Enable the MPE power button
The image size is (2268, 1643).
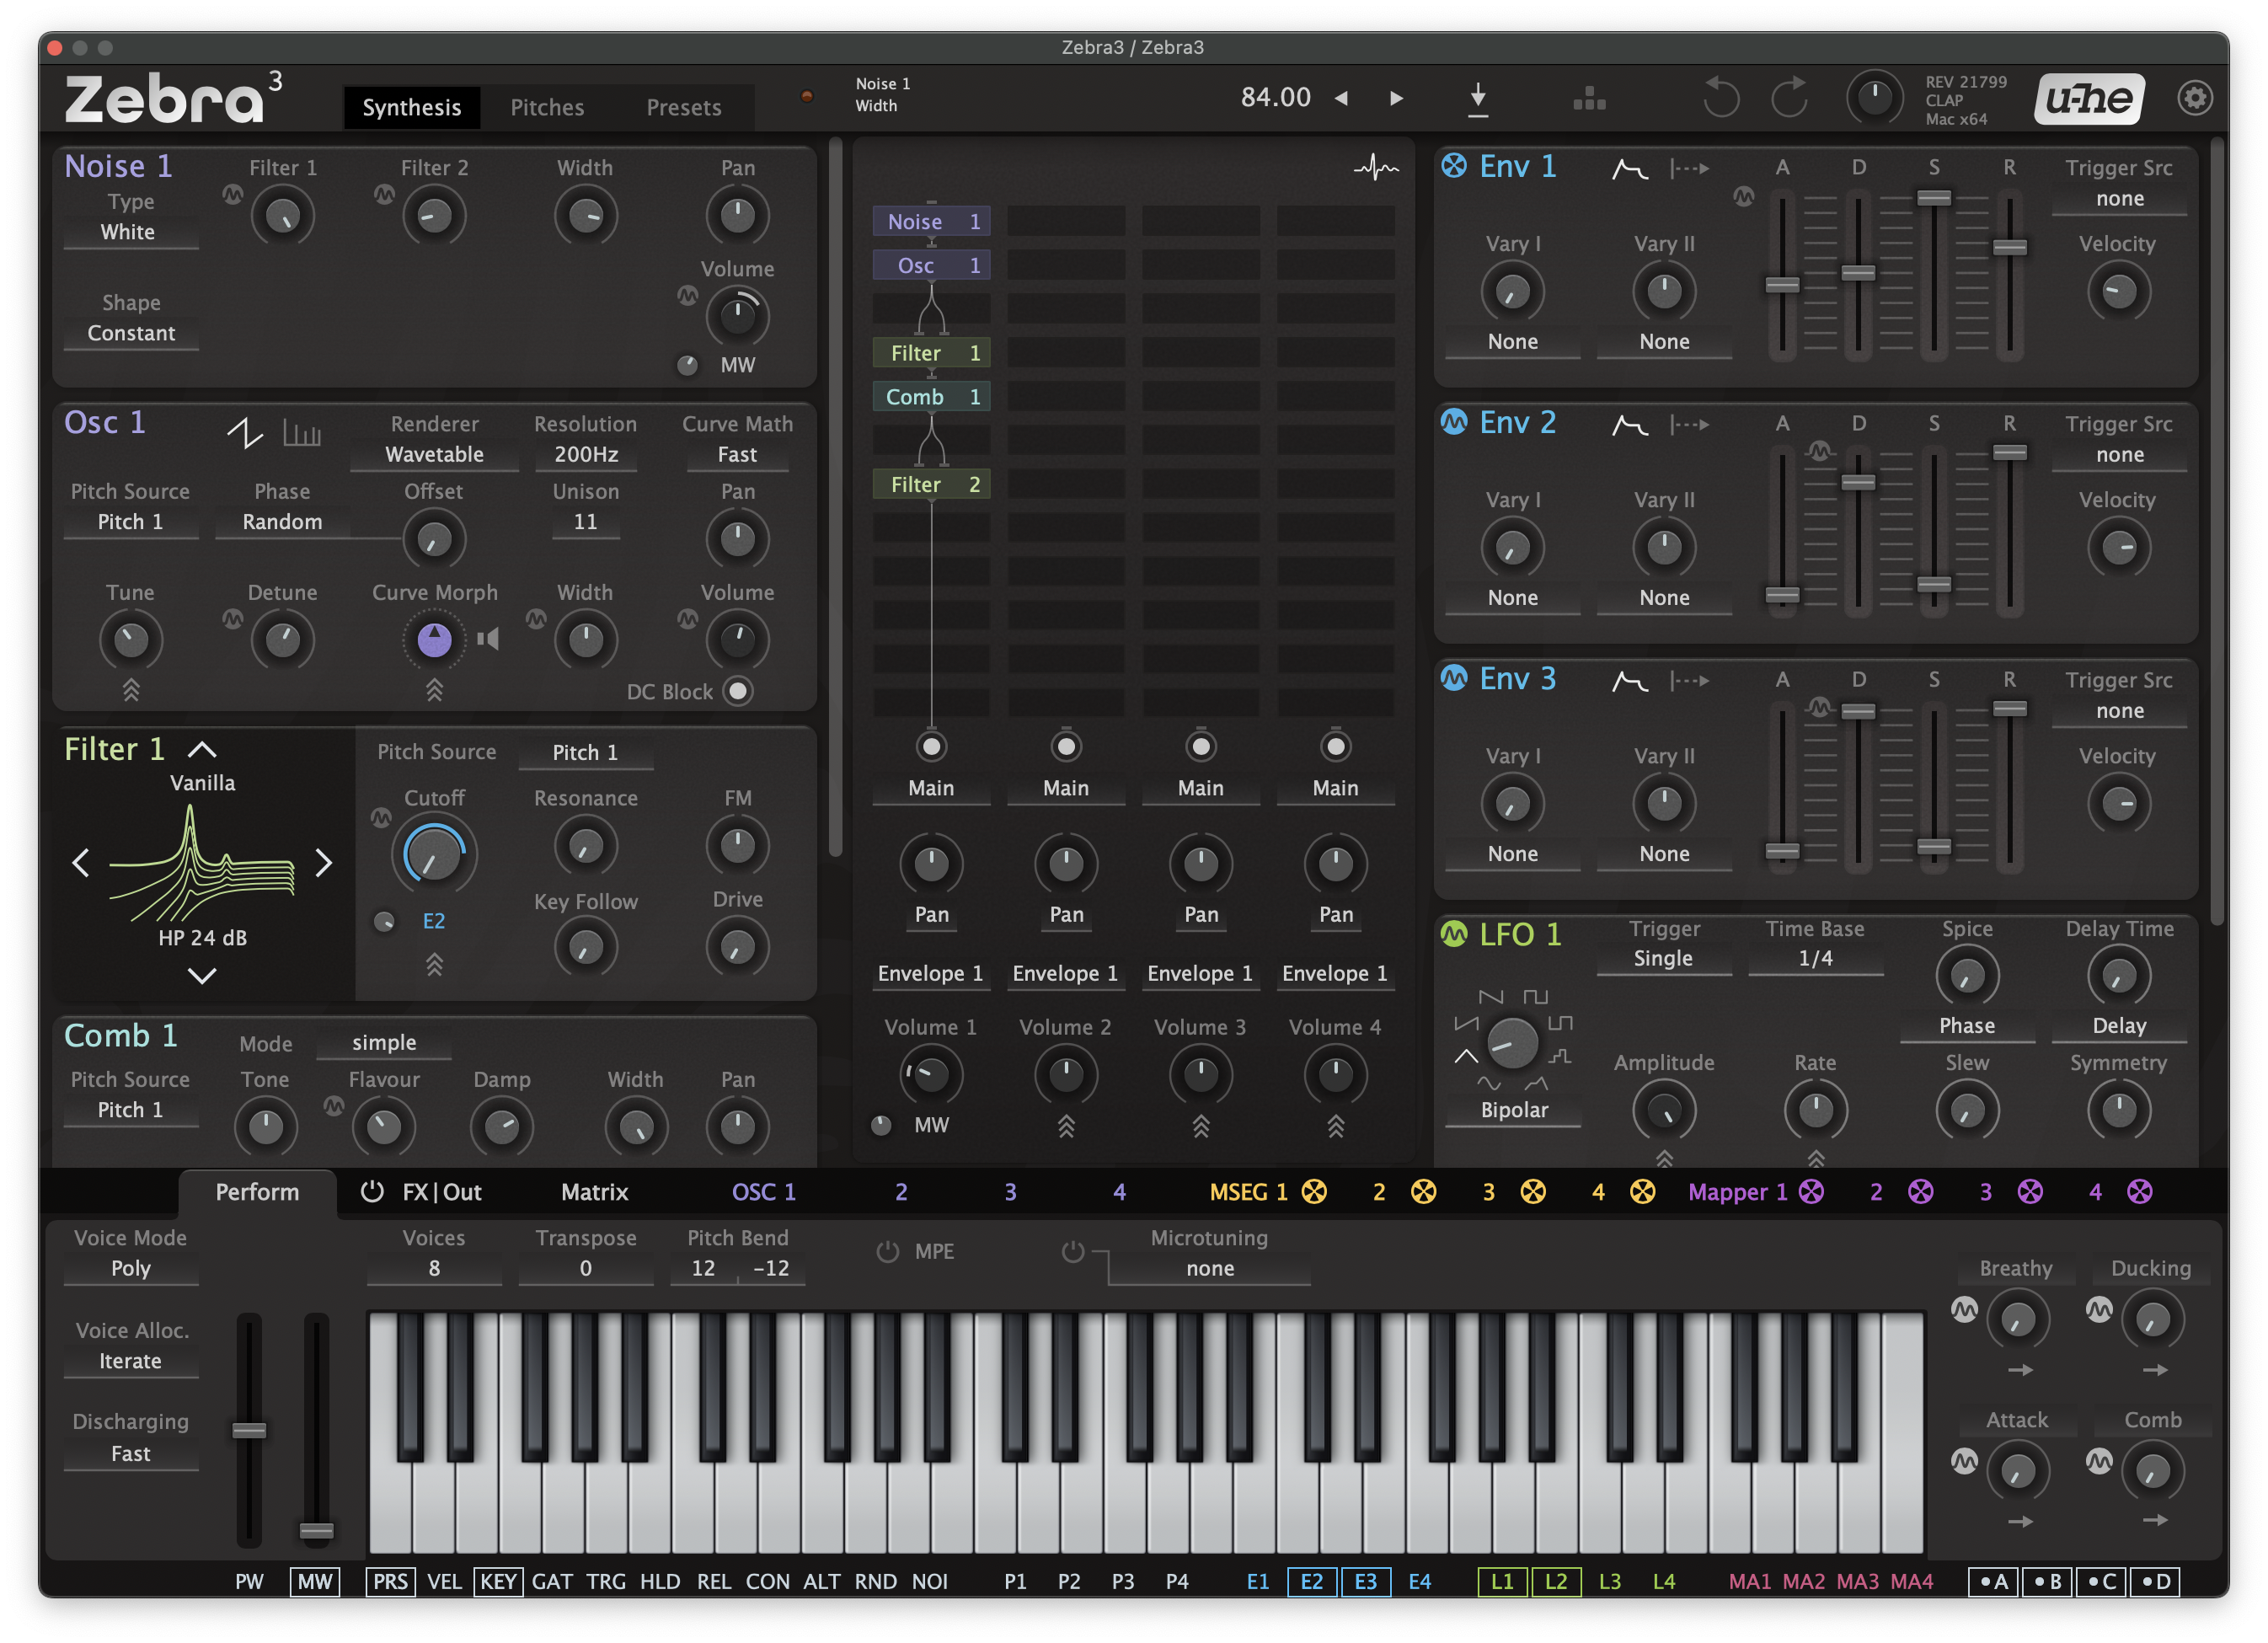coord(887,1251)
